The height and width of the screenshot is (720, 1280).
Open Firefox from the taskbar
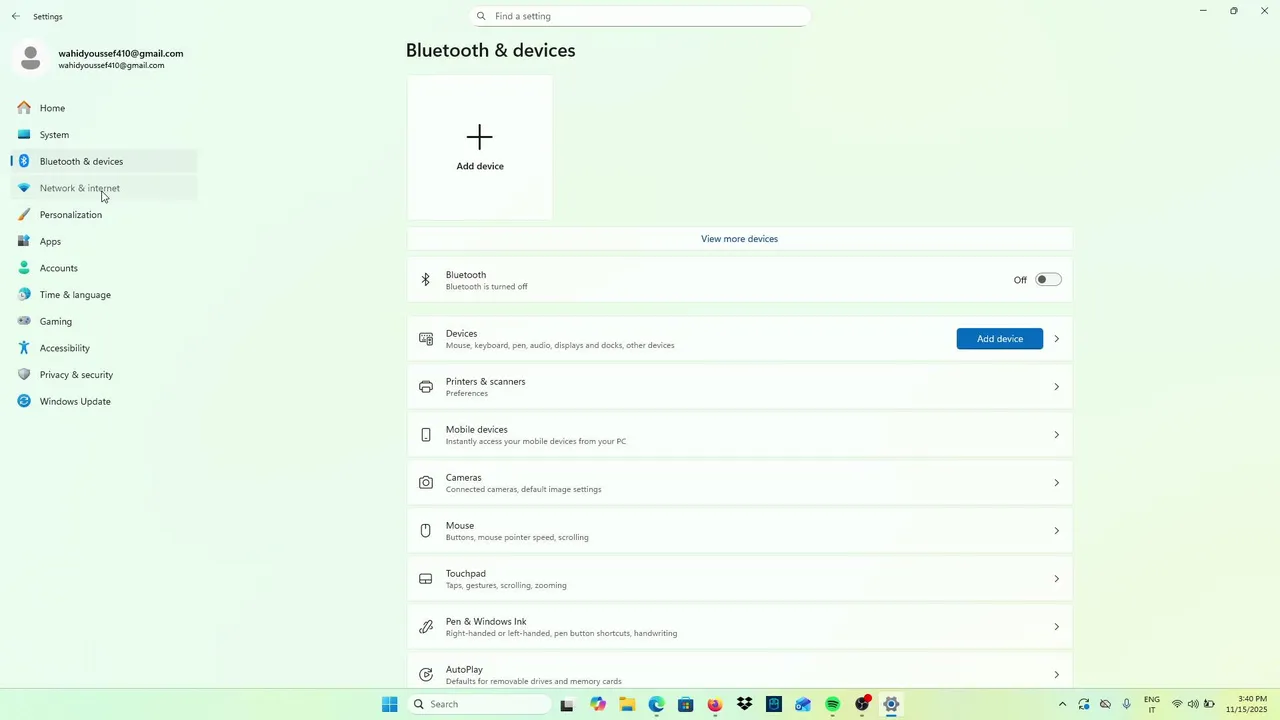tap(715, 704)
